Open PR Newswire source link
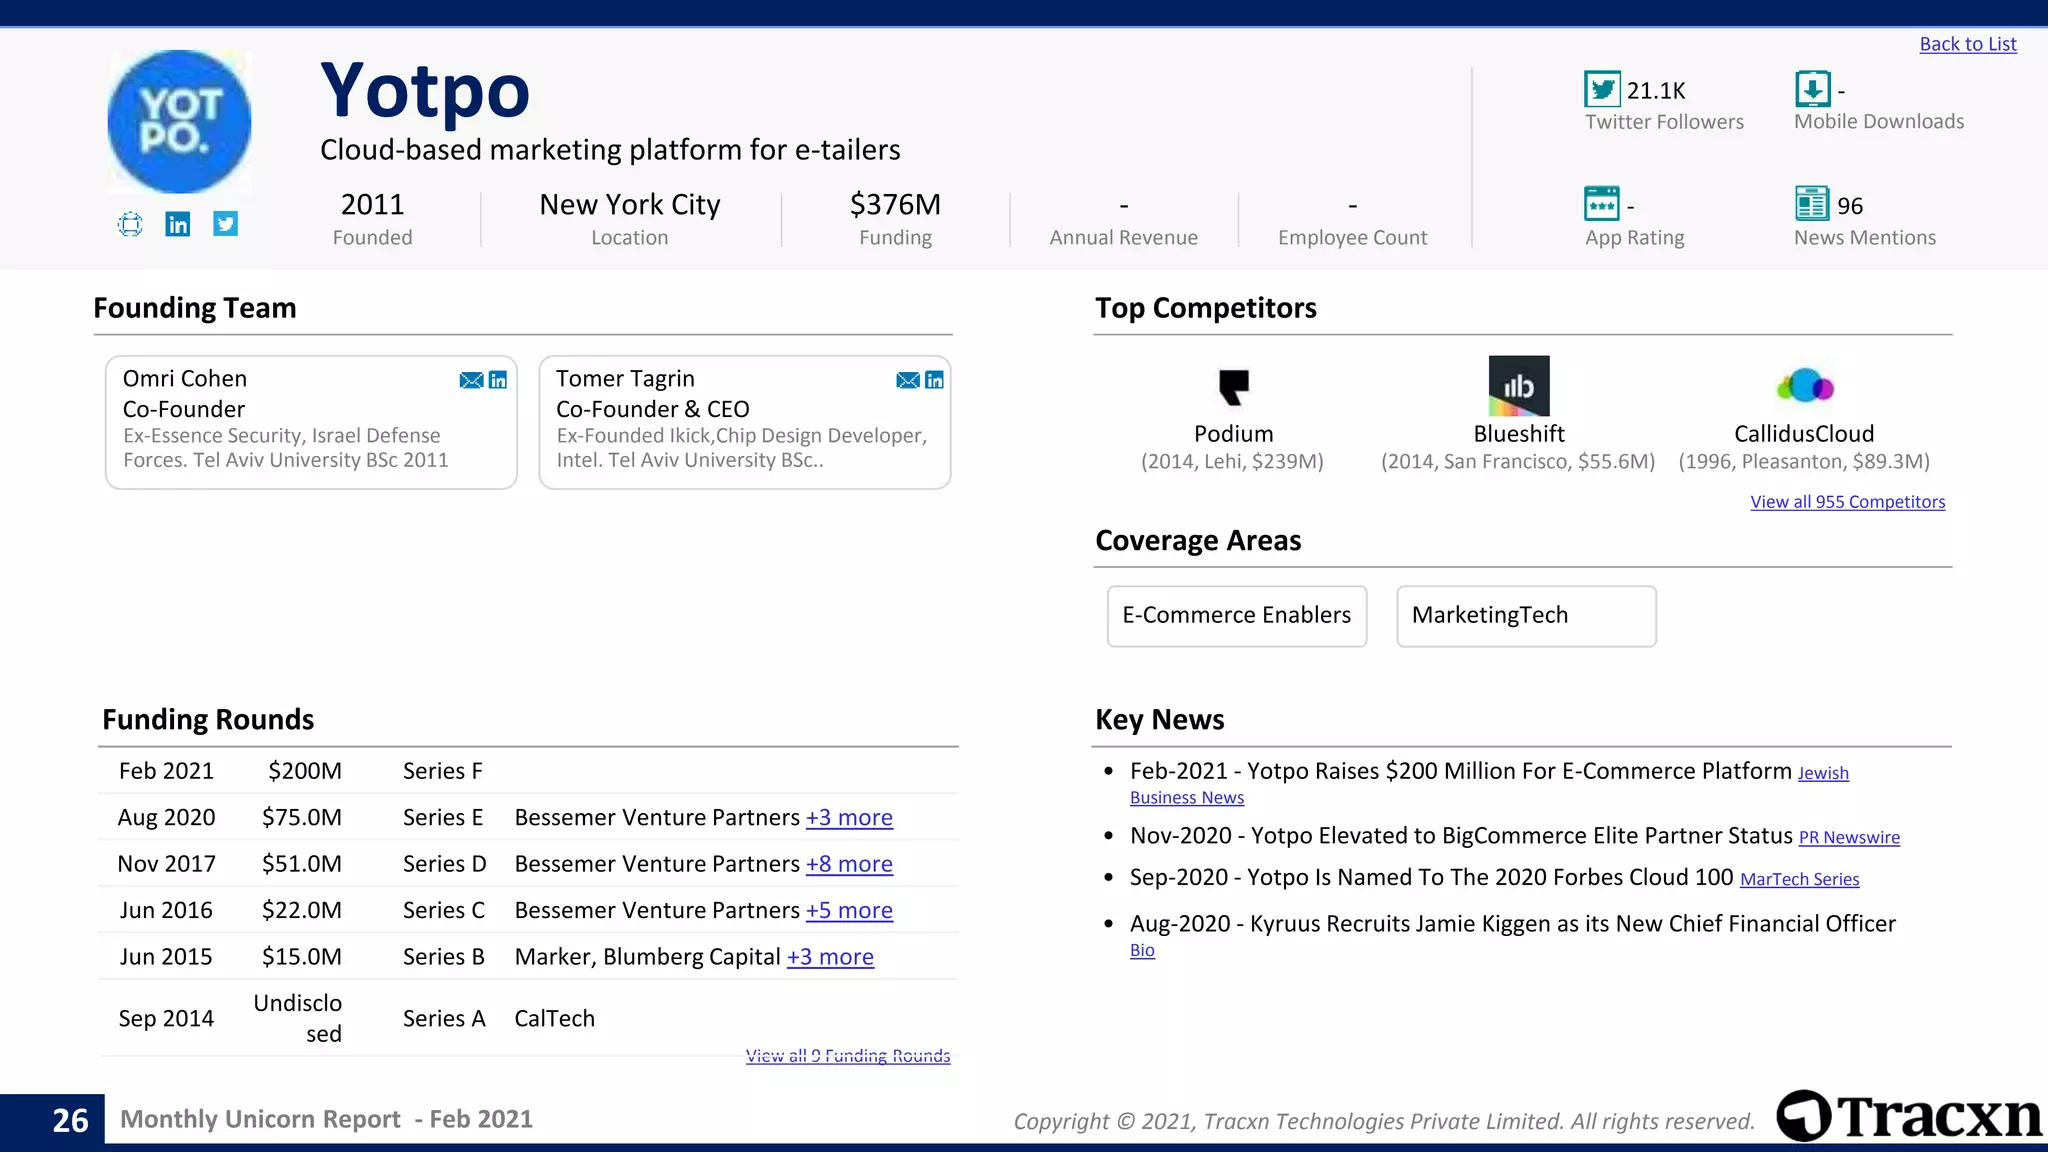This screenshot has width=2048, height=1152. 1849,838
